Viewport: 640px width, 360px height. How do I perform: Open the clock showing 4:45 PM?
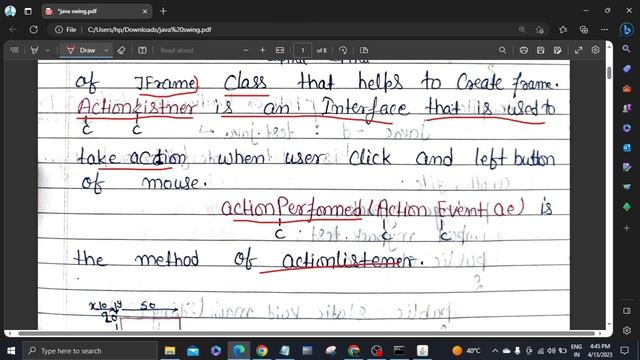click(x=599, y=351)
